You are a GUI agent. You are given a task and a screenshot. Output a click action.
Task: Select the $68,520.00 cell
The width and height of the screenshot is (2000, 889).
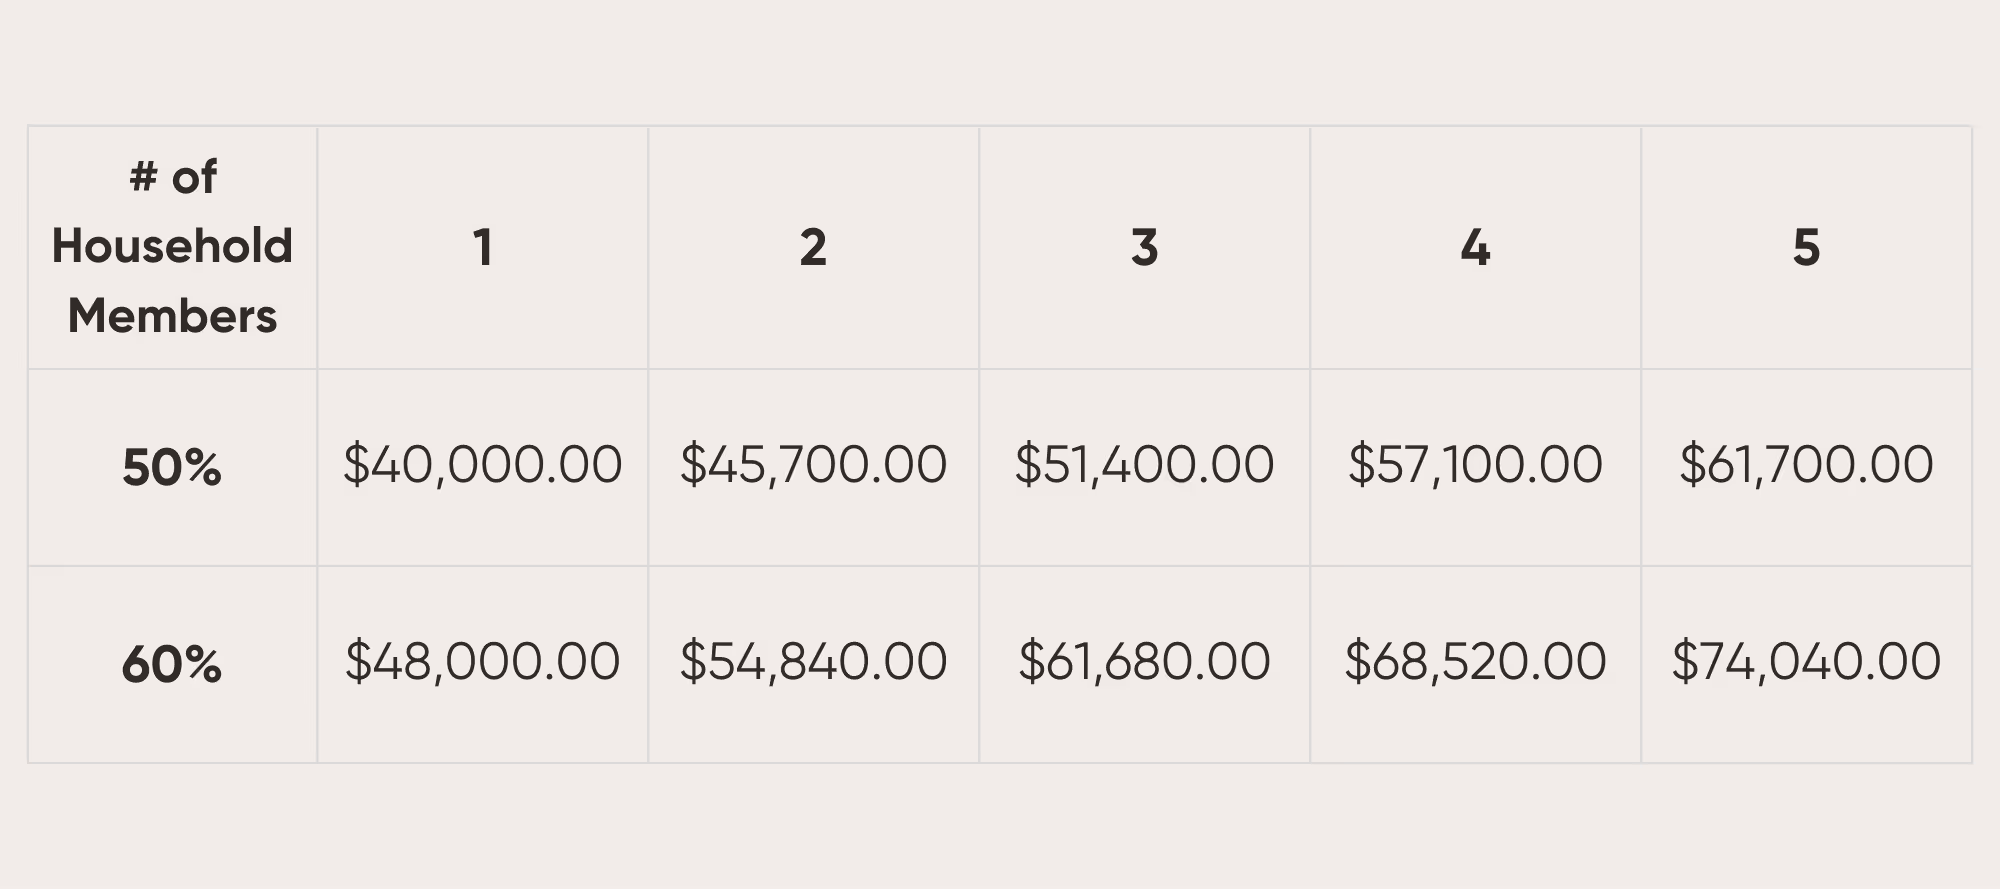(1476, 664)
